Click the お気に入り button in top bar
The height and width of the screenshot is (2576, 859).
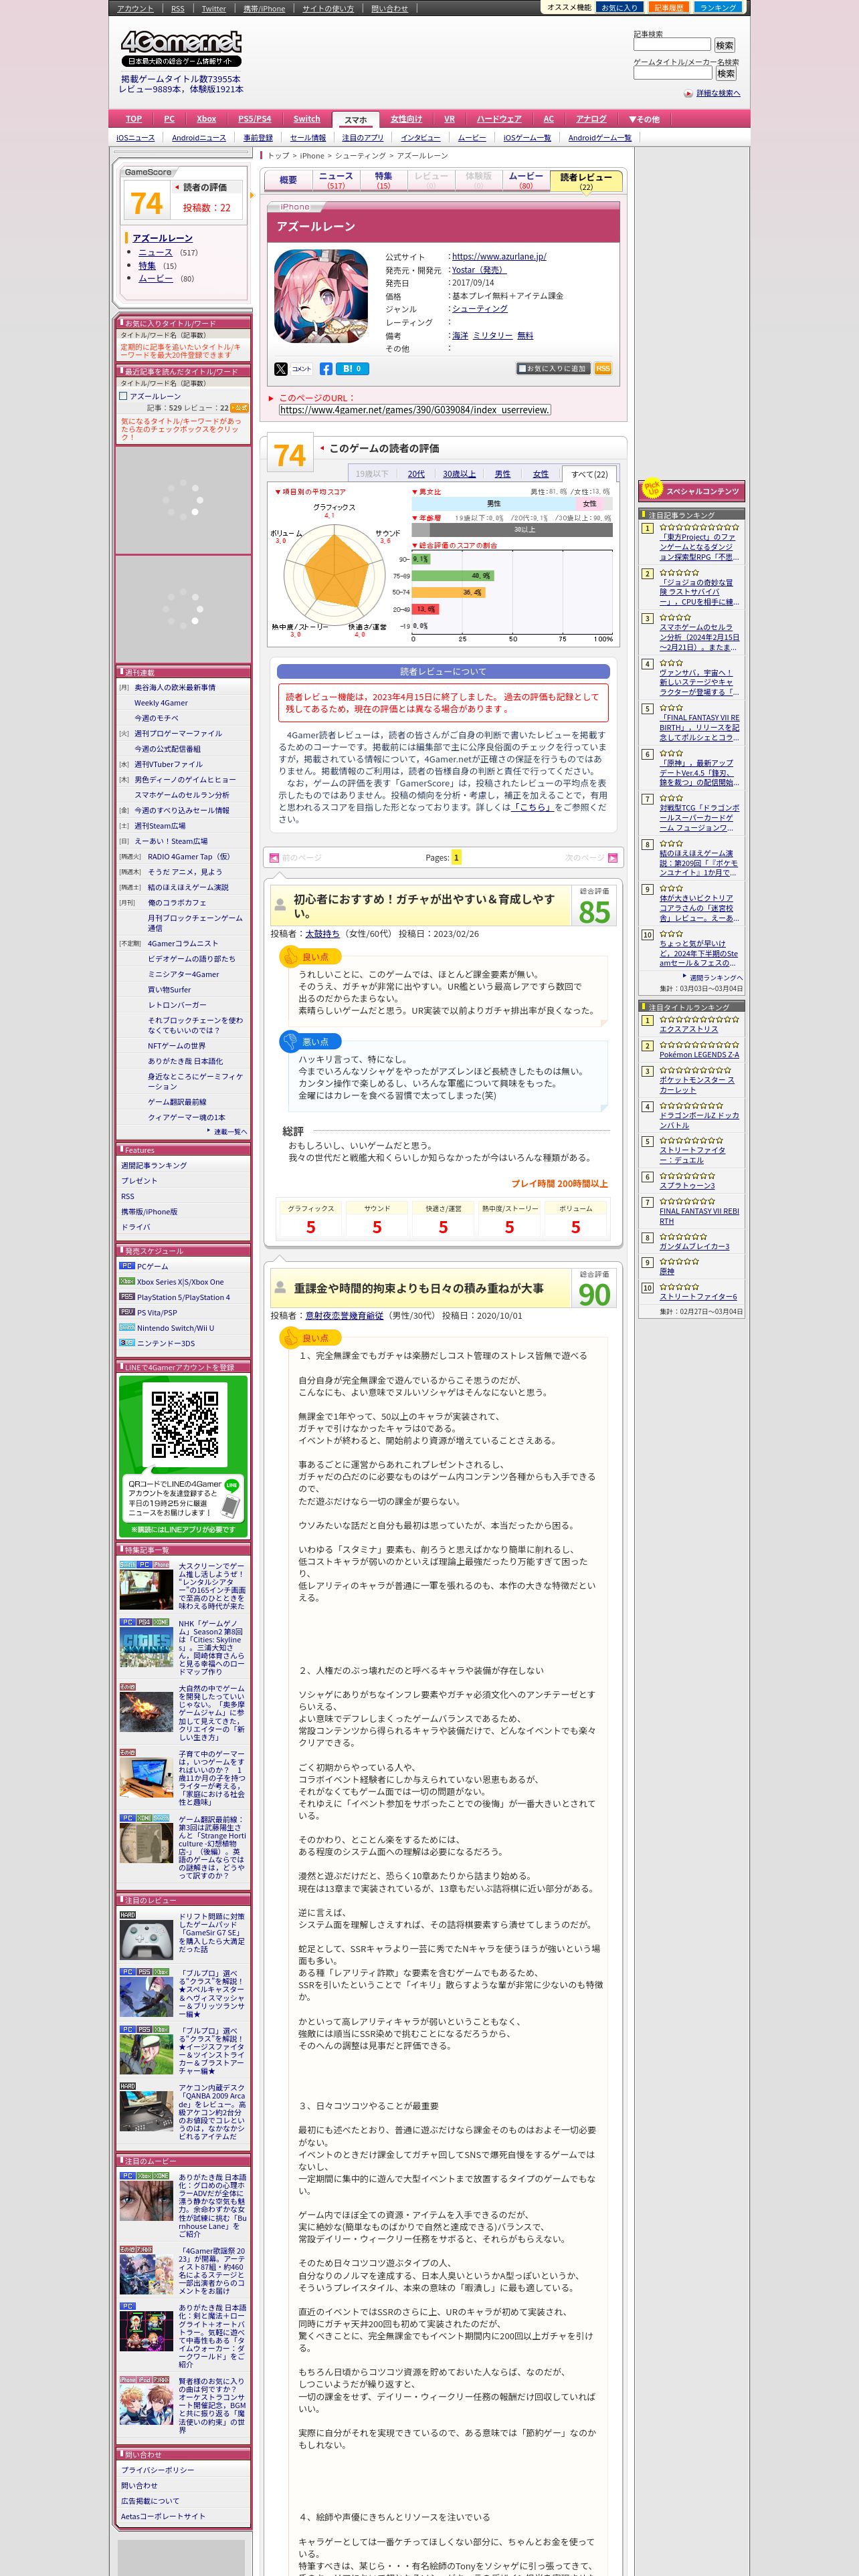click(619, 7)
